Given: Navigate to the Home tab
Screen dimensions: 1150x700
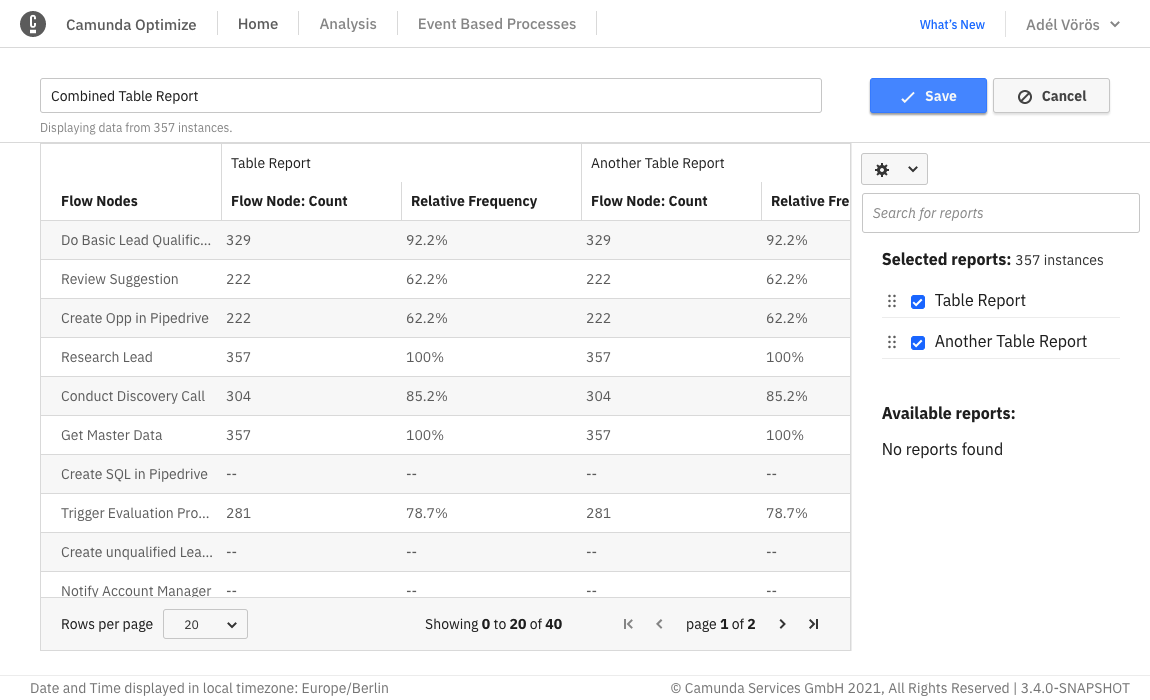Looking at the screenshot, I should pyautogui.click(x=258, y=24).
